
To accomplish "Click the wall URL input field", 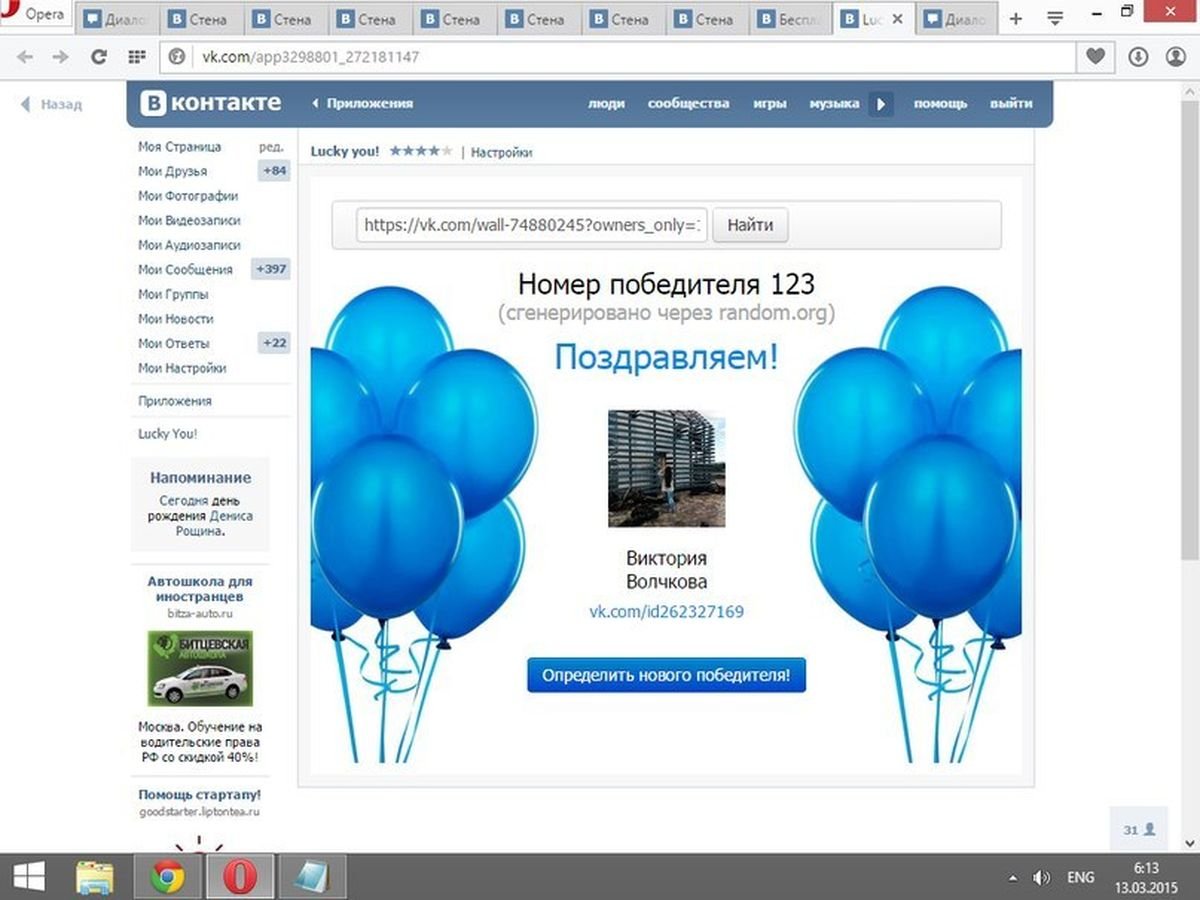I will coord(531,225).
